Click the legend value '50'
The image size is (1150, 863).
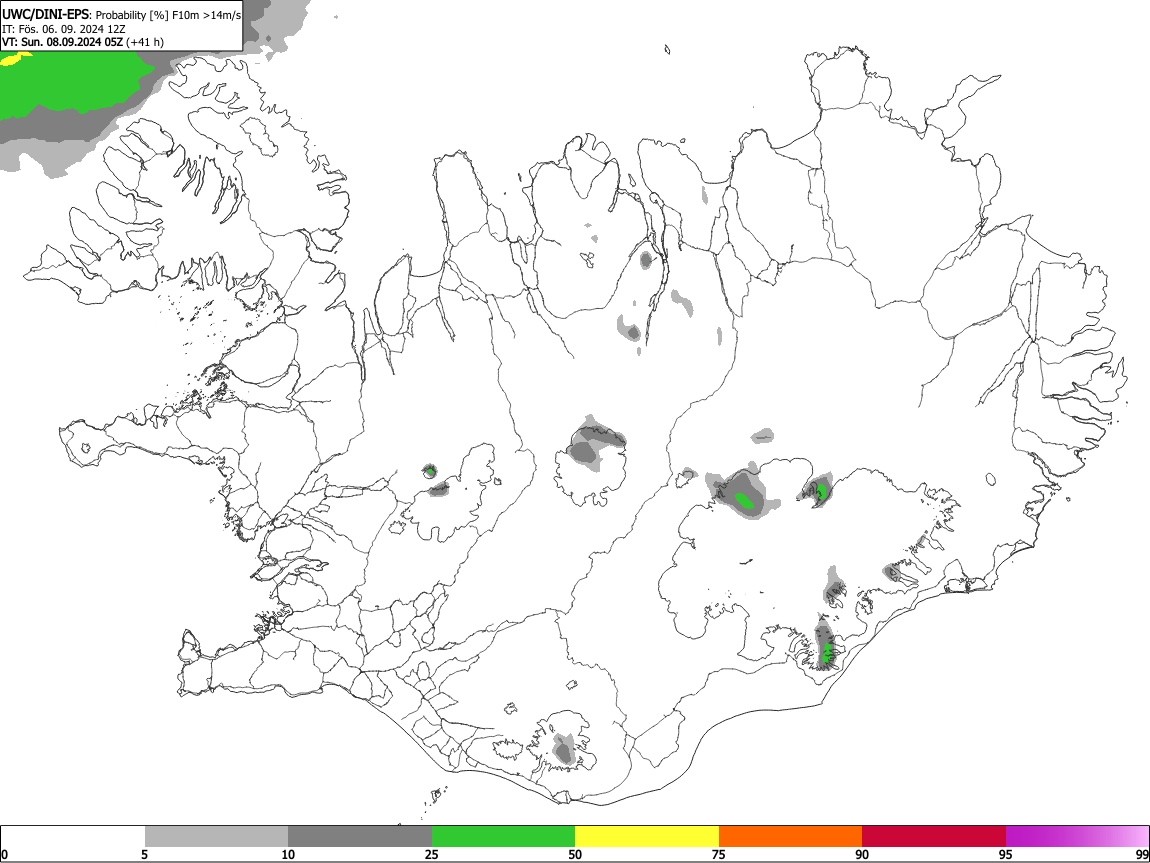(x=575, y=855)
